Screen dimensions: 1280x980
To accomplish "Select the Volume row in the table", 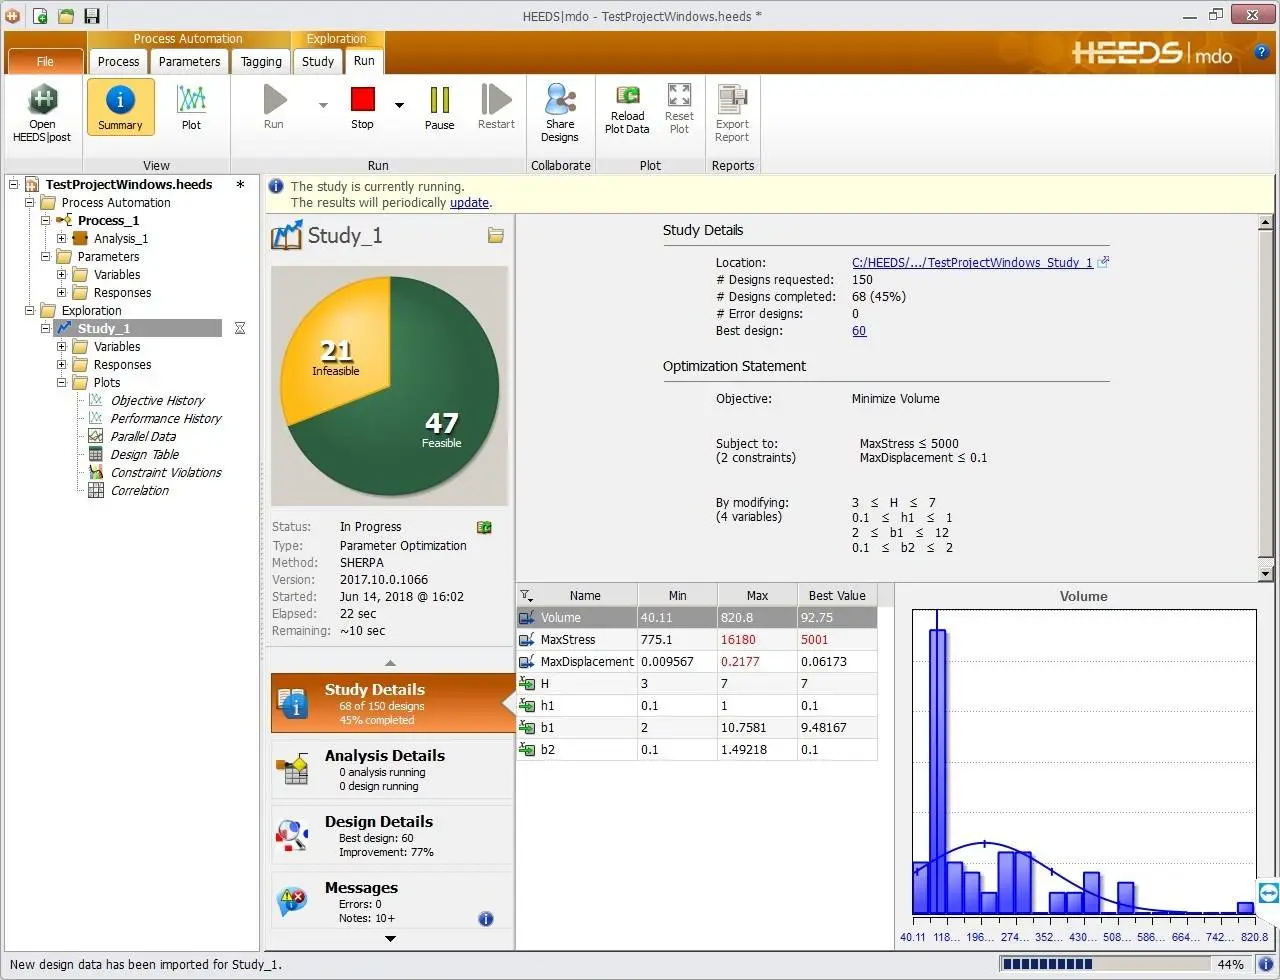I will [x=697, y=618].
